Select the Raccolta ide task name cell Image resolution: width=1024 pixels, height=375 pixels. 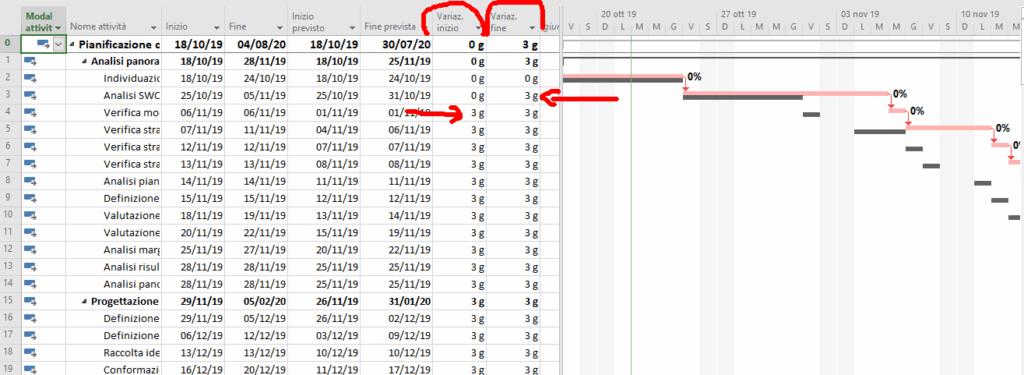point(114,353)
